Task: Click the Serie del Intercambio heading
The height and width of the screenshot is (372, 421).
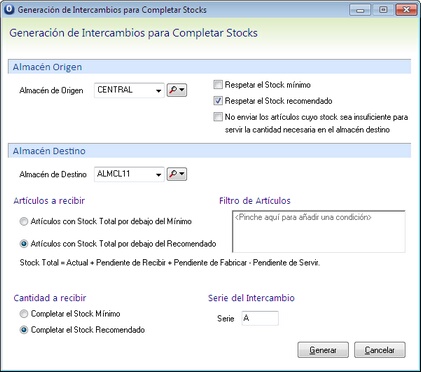Action: click(251, 298)
